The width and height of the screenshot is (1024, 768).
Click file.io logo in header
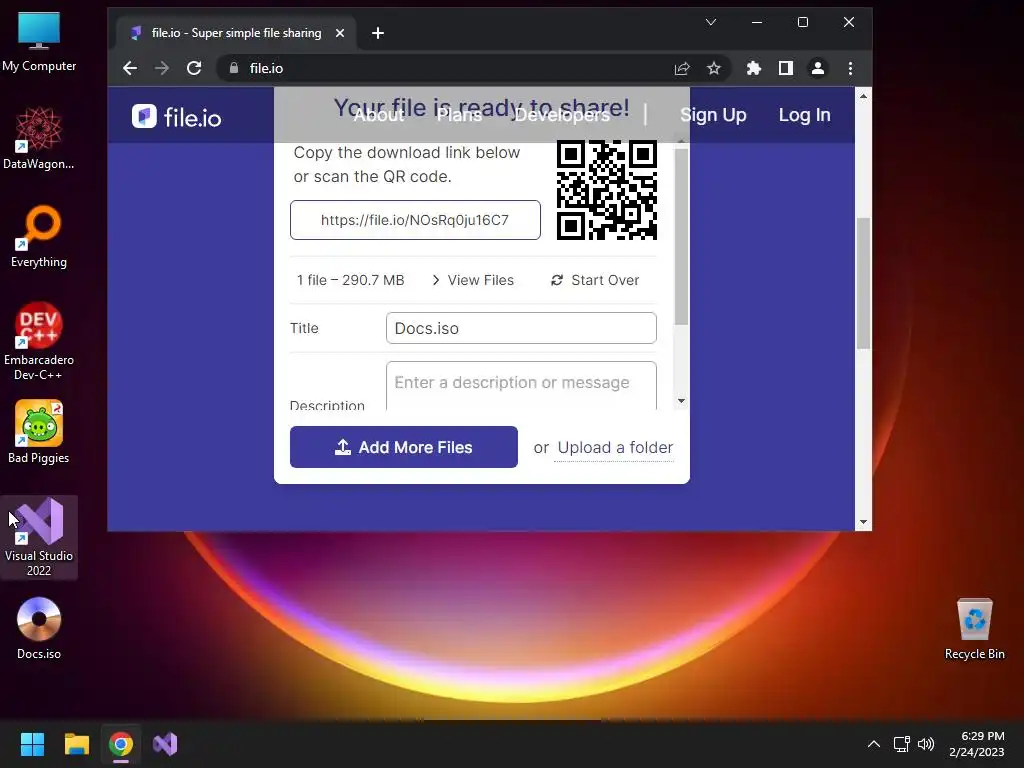pyautogui.click(x=176, y=117)
